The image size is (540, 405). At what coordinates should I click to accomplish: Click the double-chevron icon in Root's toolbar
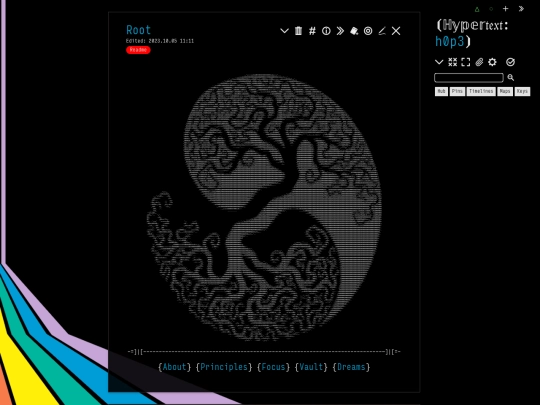point(340,31)
